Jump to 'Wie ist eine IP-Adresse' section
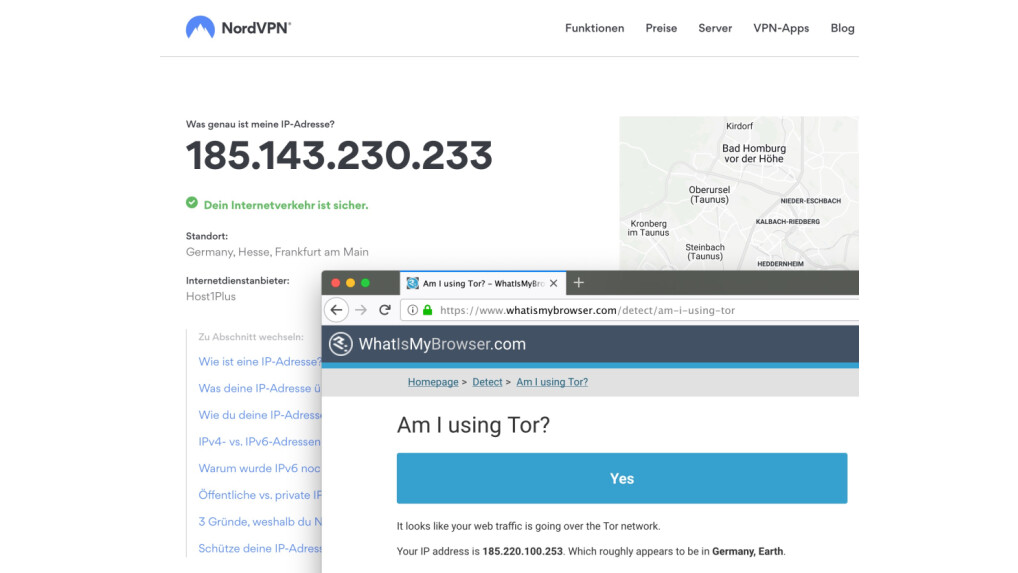The height and width of the screenshot is (573, 1018). tap(260, 361)
